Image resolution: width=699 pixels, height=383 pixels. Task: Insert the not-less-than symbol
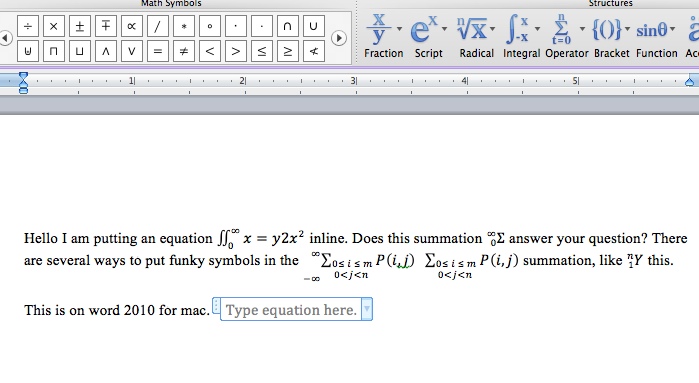pos(313,52)
